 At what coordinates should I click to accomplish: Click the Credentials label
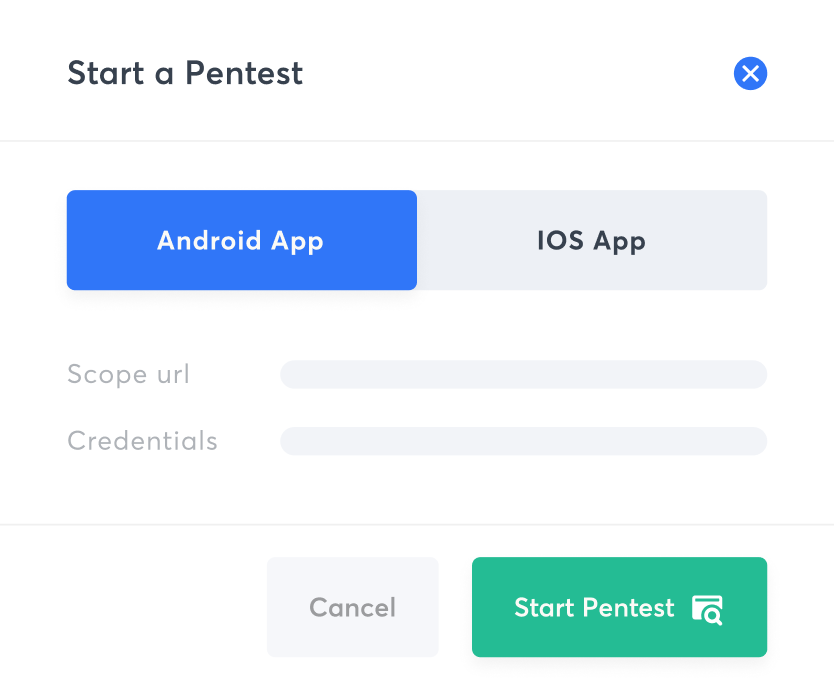click(143, 441)
